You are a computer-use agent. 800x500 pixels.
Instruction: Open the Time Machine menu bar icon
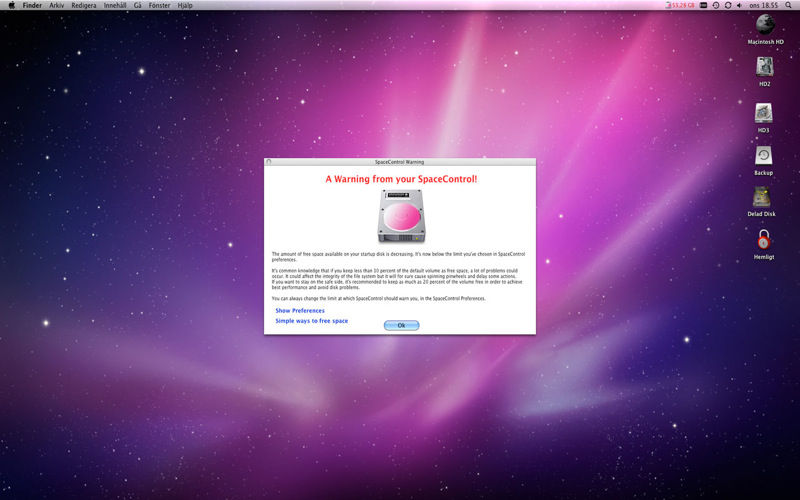[x=715, y=5]
